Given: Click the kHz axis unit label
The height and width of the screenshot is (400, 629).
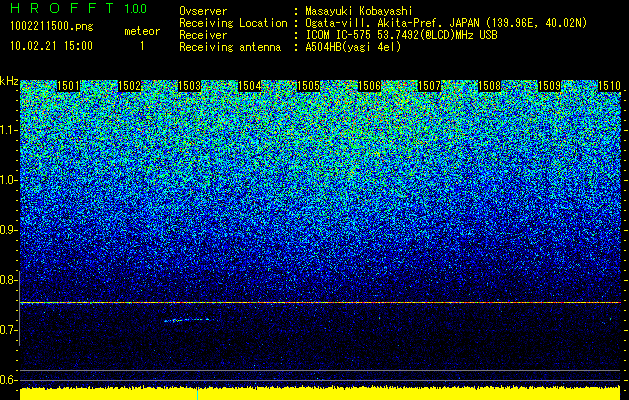Looking at the screenshot, I should coord(9,82).
